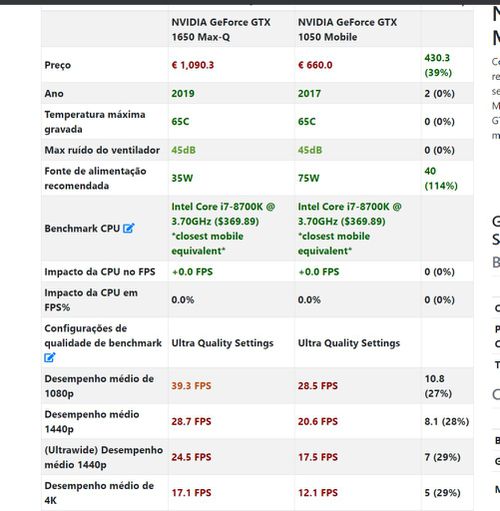500x511 pixels.
Task: Click the 75W recommended power supply value
Action: pyautogui.click(x=308, y=178)
